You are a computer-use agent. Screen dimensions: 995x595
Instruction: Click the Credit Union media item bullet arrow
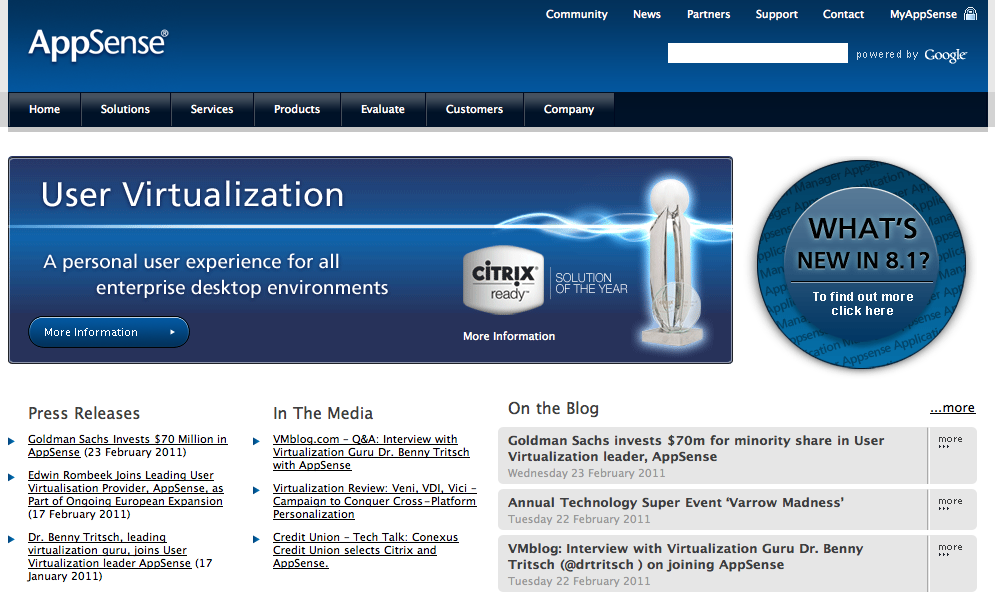pos(256,539)
